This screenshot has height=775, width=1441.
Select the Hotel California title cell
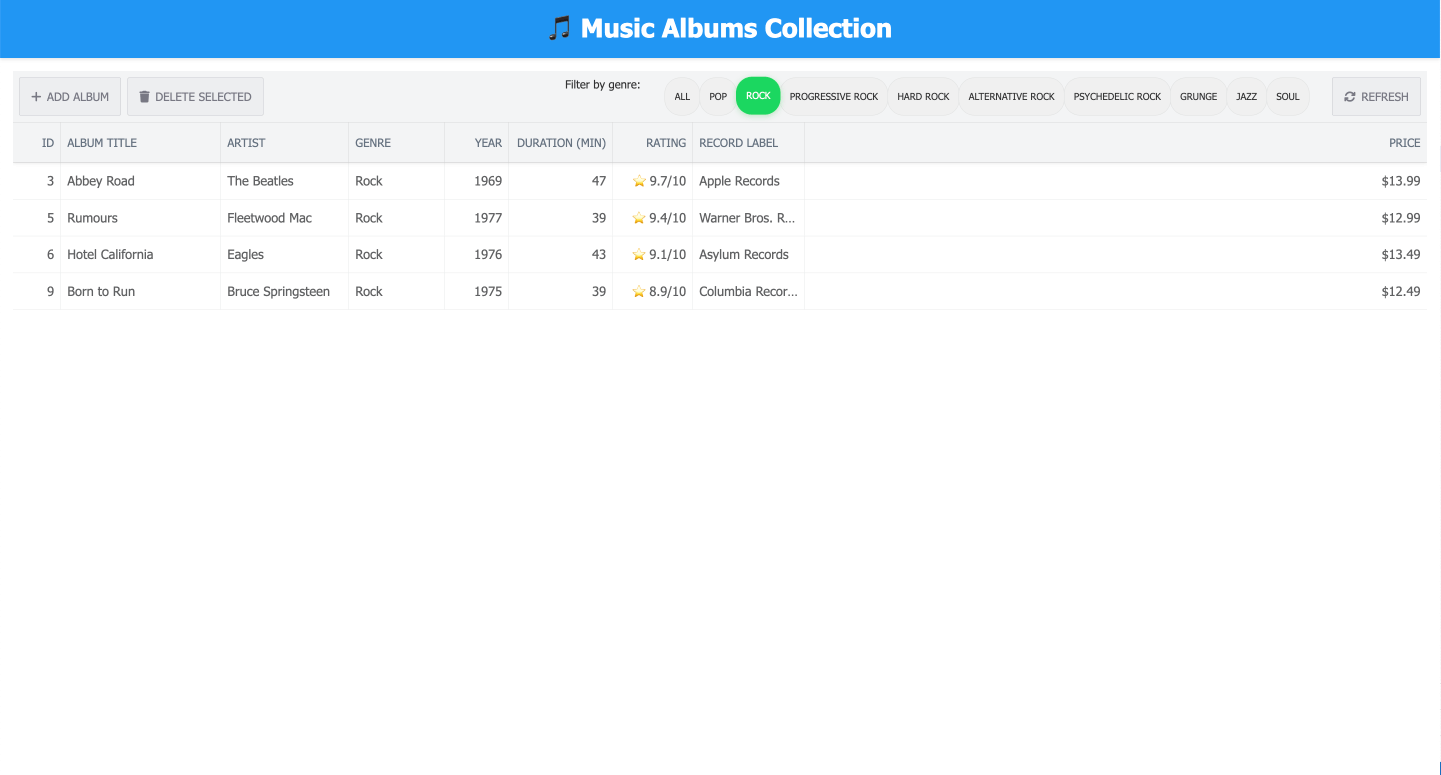point(141,255)
